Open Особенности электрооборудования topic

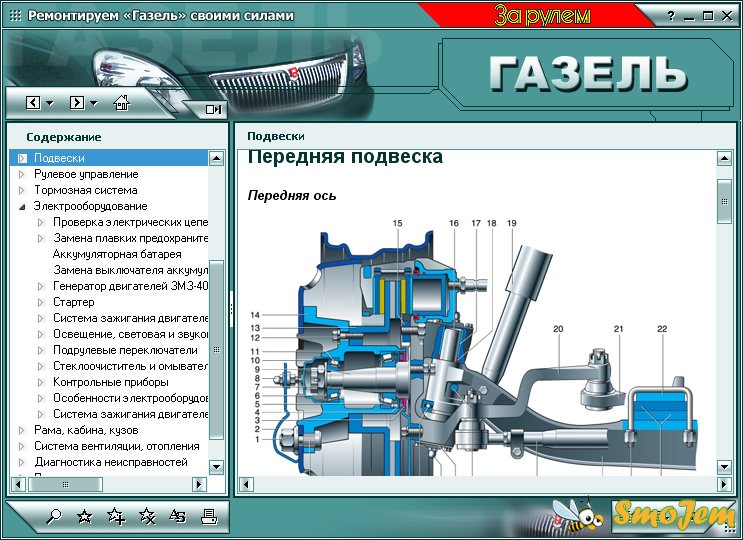pyautogui.click(x=130, y=398)
